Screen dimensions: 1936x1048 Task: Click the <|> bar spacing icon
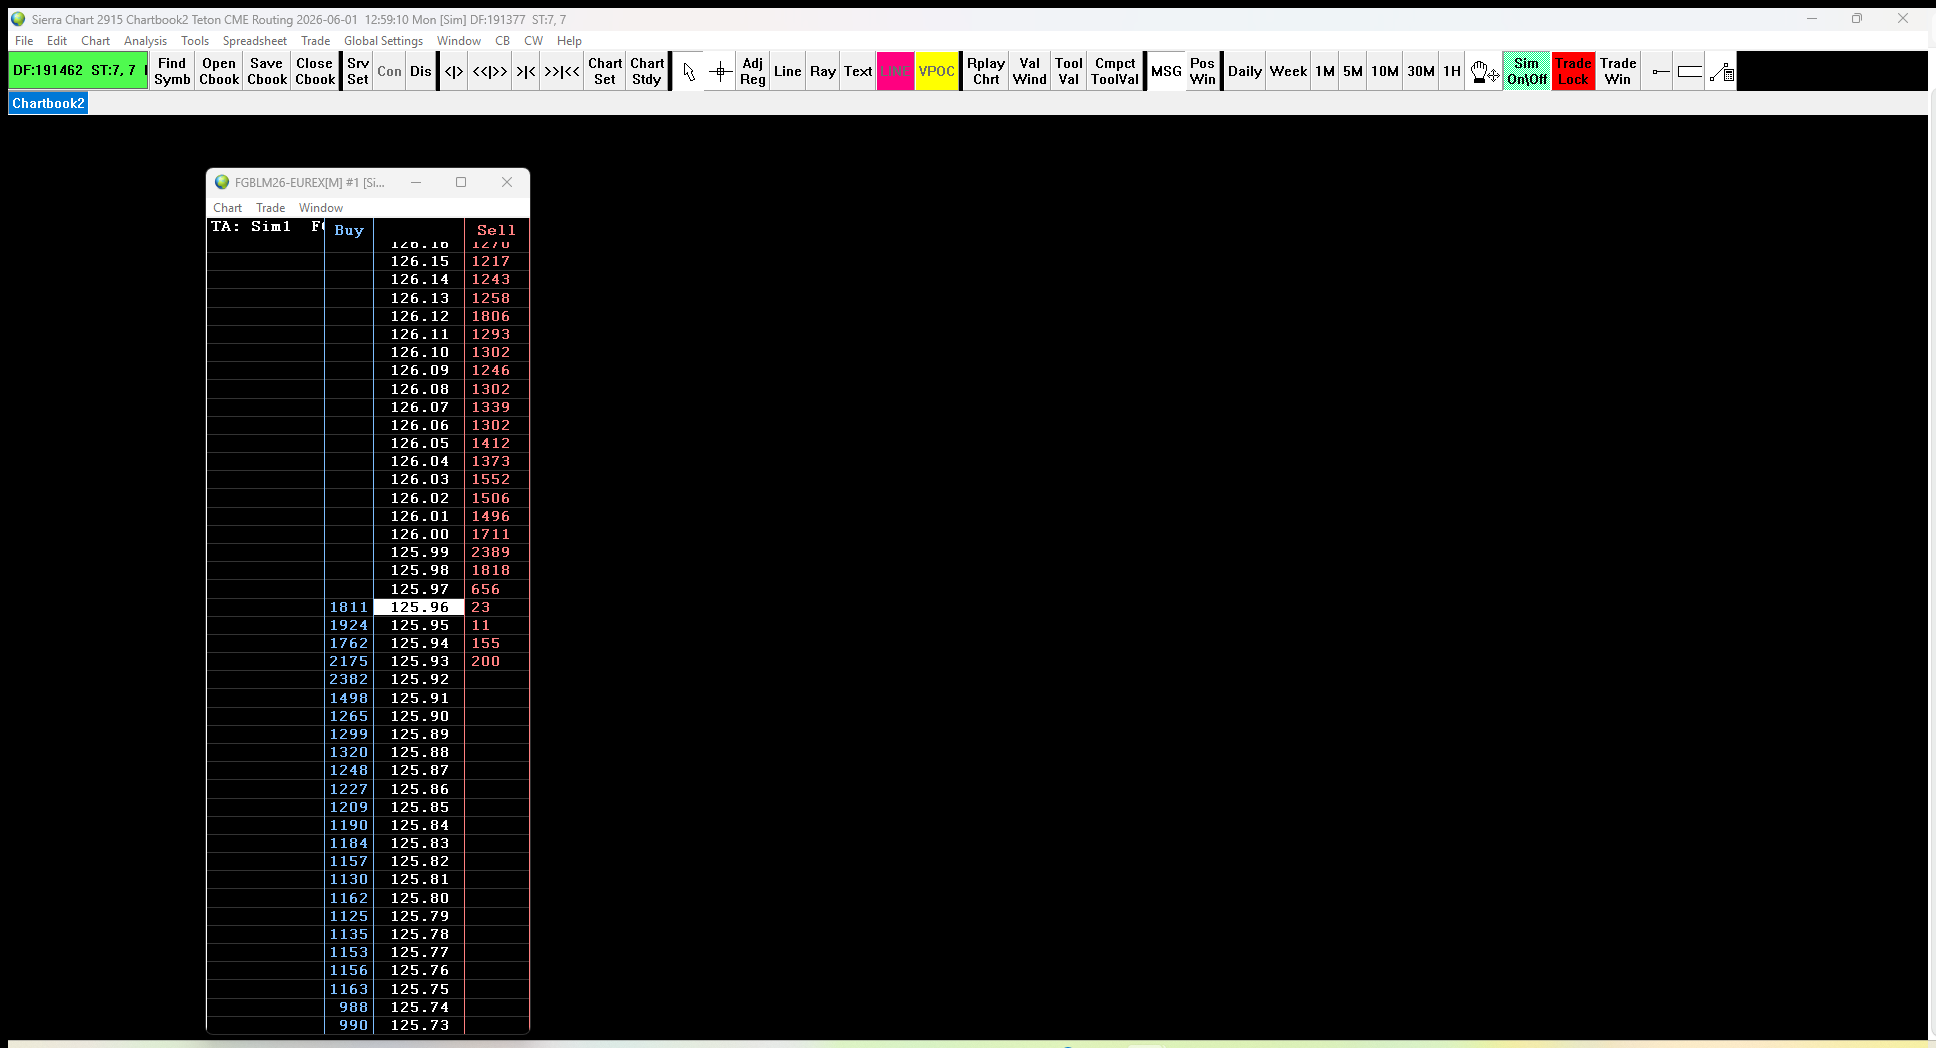click(x=454, y=71)
